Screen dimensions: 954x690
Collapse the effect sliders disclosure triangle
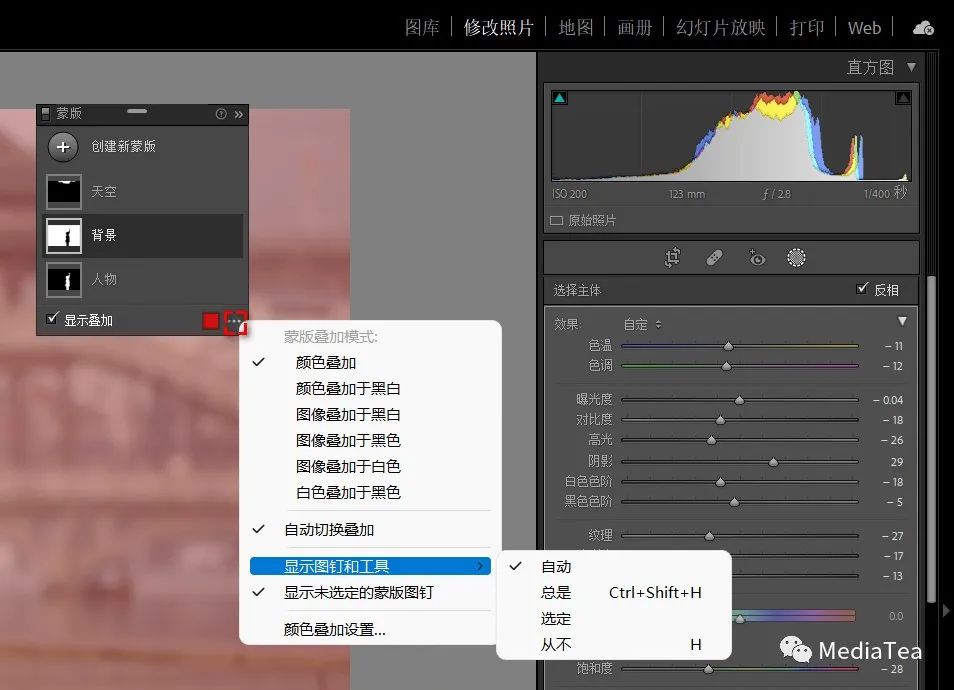tap(902, 321)
